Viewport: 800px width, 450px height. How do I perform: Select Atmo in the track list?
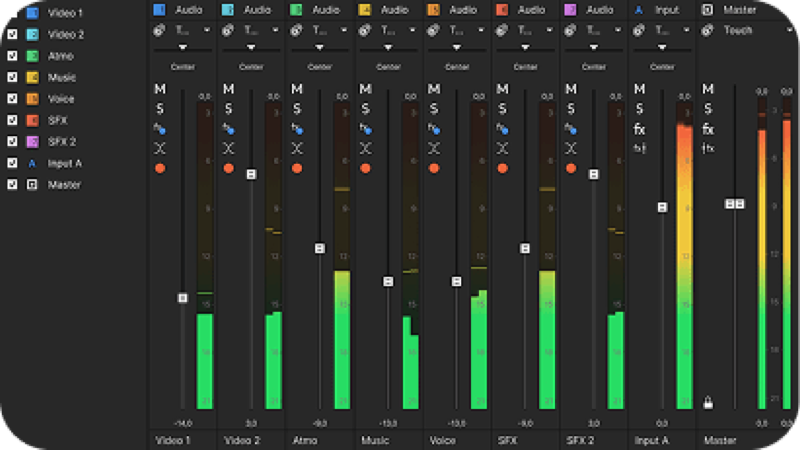pos(61,56)
